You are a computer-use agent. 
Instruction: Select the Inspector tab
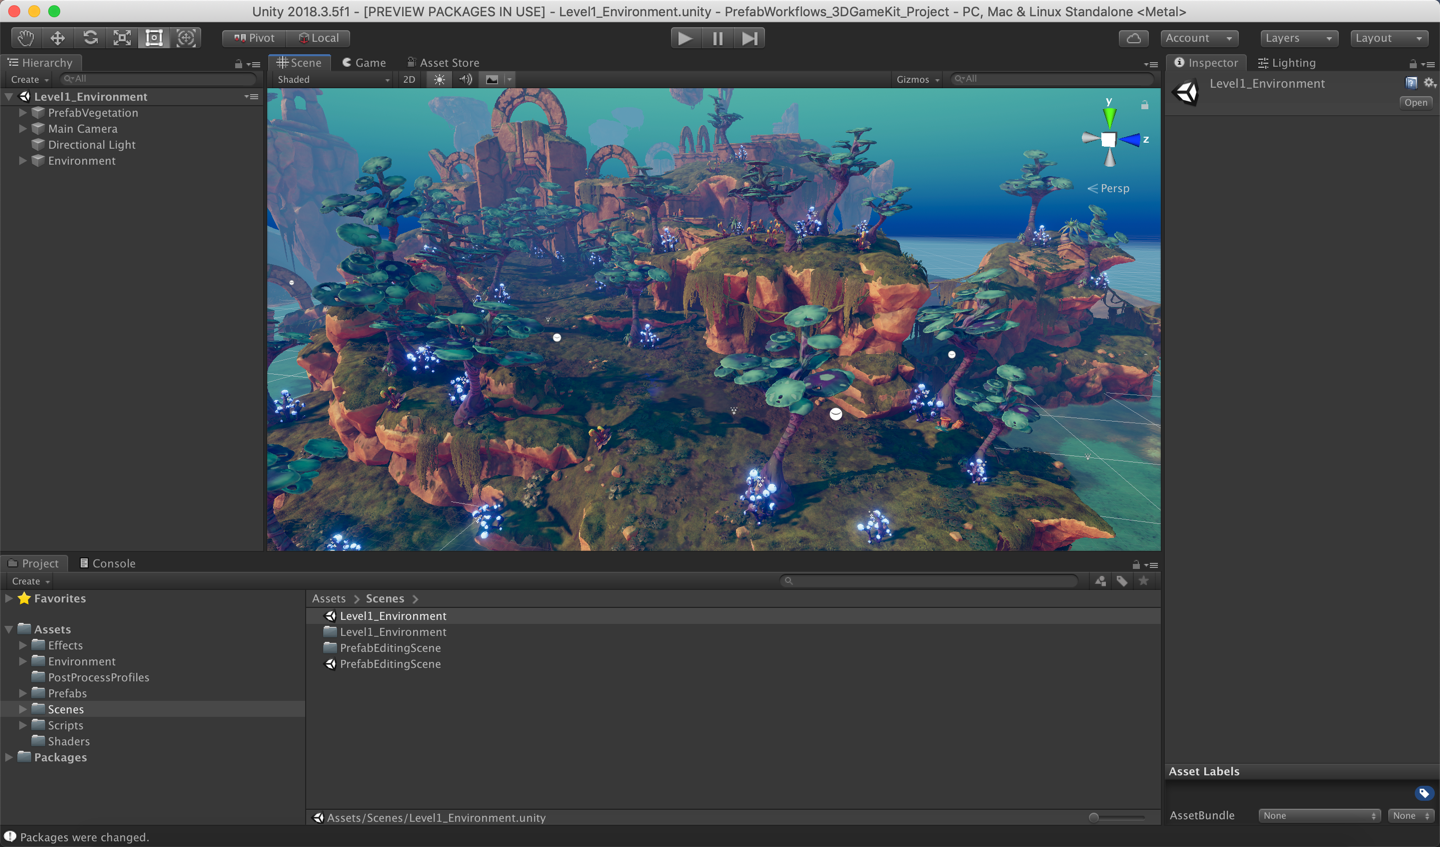tap(1206, 63)
